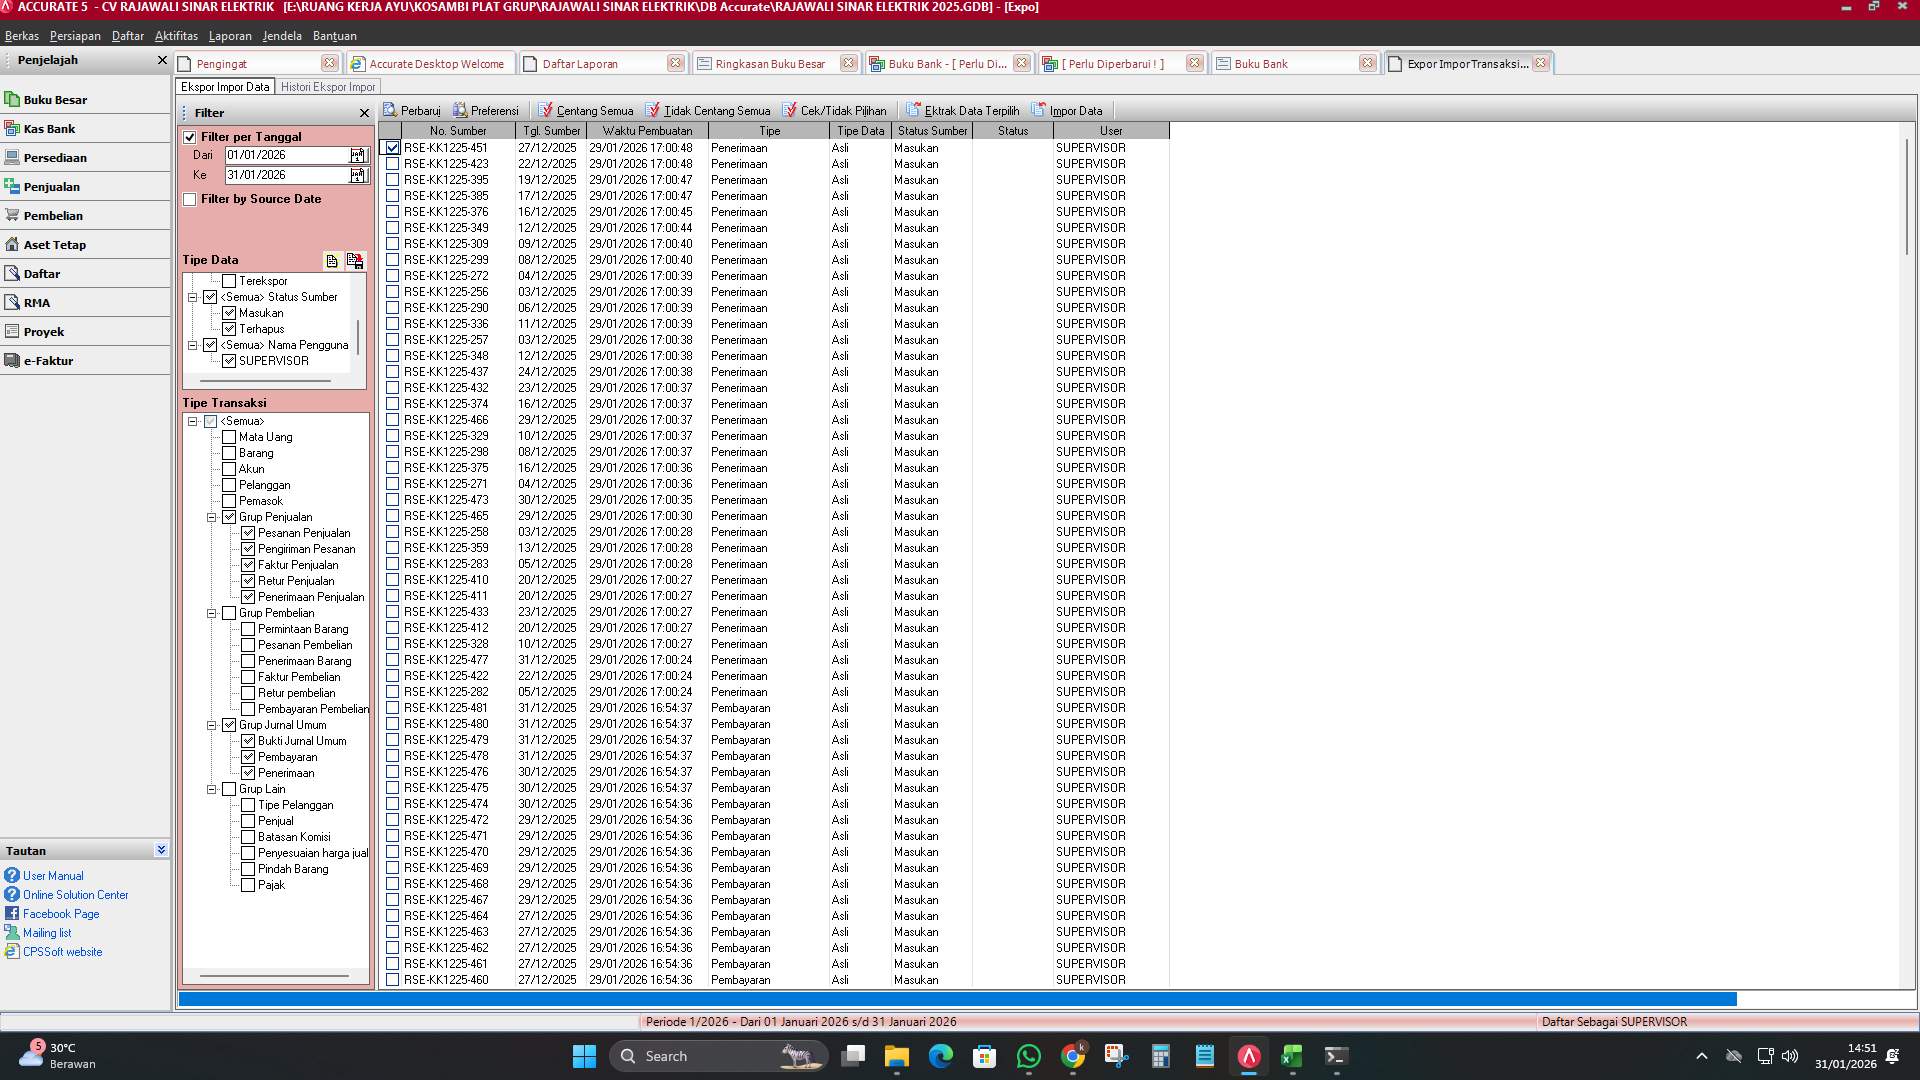The image size is (1920, 1080).
Task: Collapse the Grup Penjualan tree node
Action: pyautogui.click(x=211, y=517)
